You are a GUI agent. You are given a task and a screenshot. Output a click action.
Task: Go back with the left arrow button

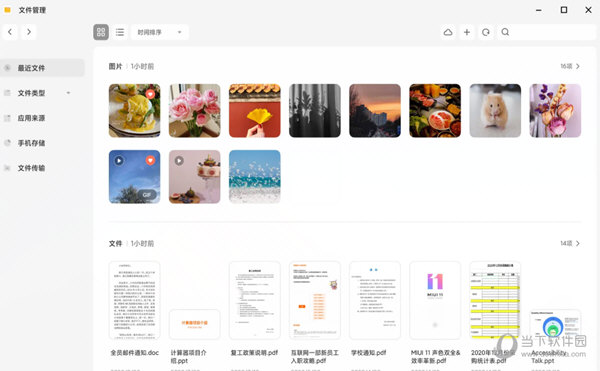click(x=10, y=32)
